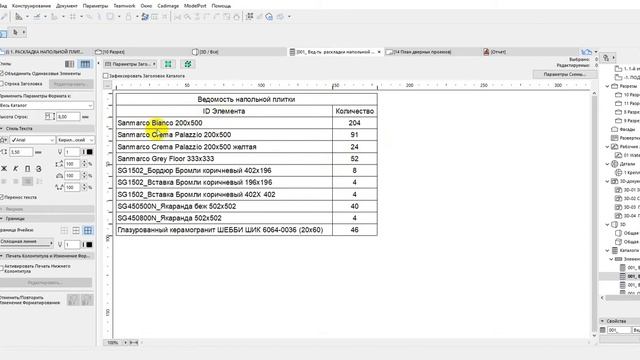Toggle underline text style
640x360 pixels.
[x=27, y=169]
